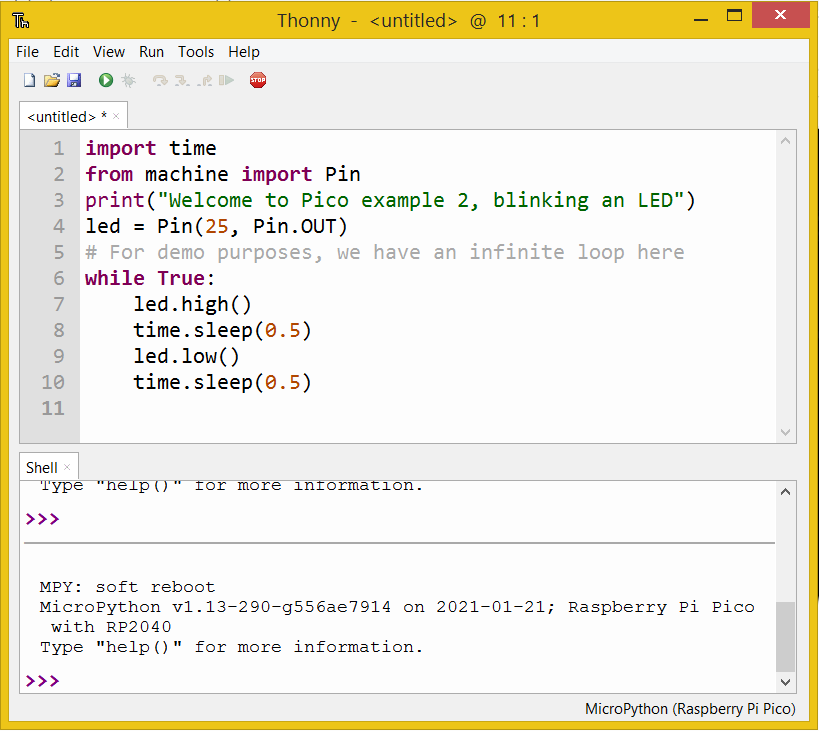The width and height of the screenshot is (819, 731).
Task: Open the Run menu
Action: coord(151,52)
